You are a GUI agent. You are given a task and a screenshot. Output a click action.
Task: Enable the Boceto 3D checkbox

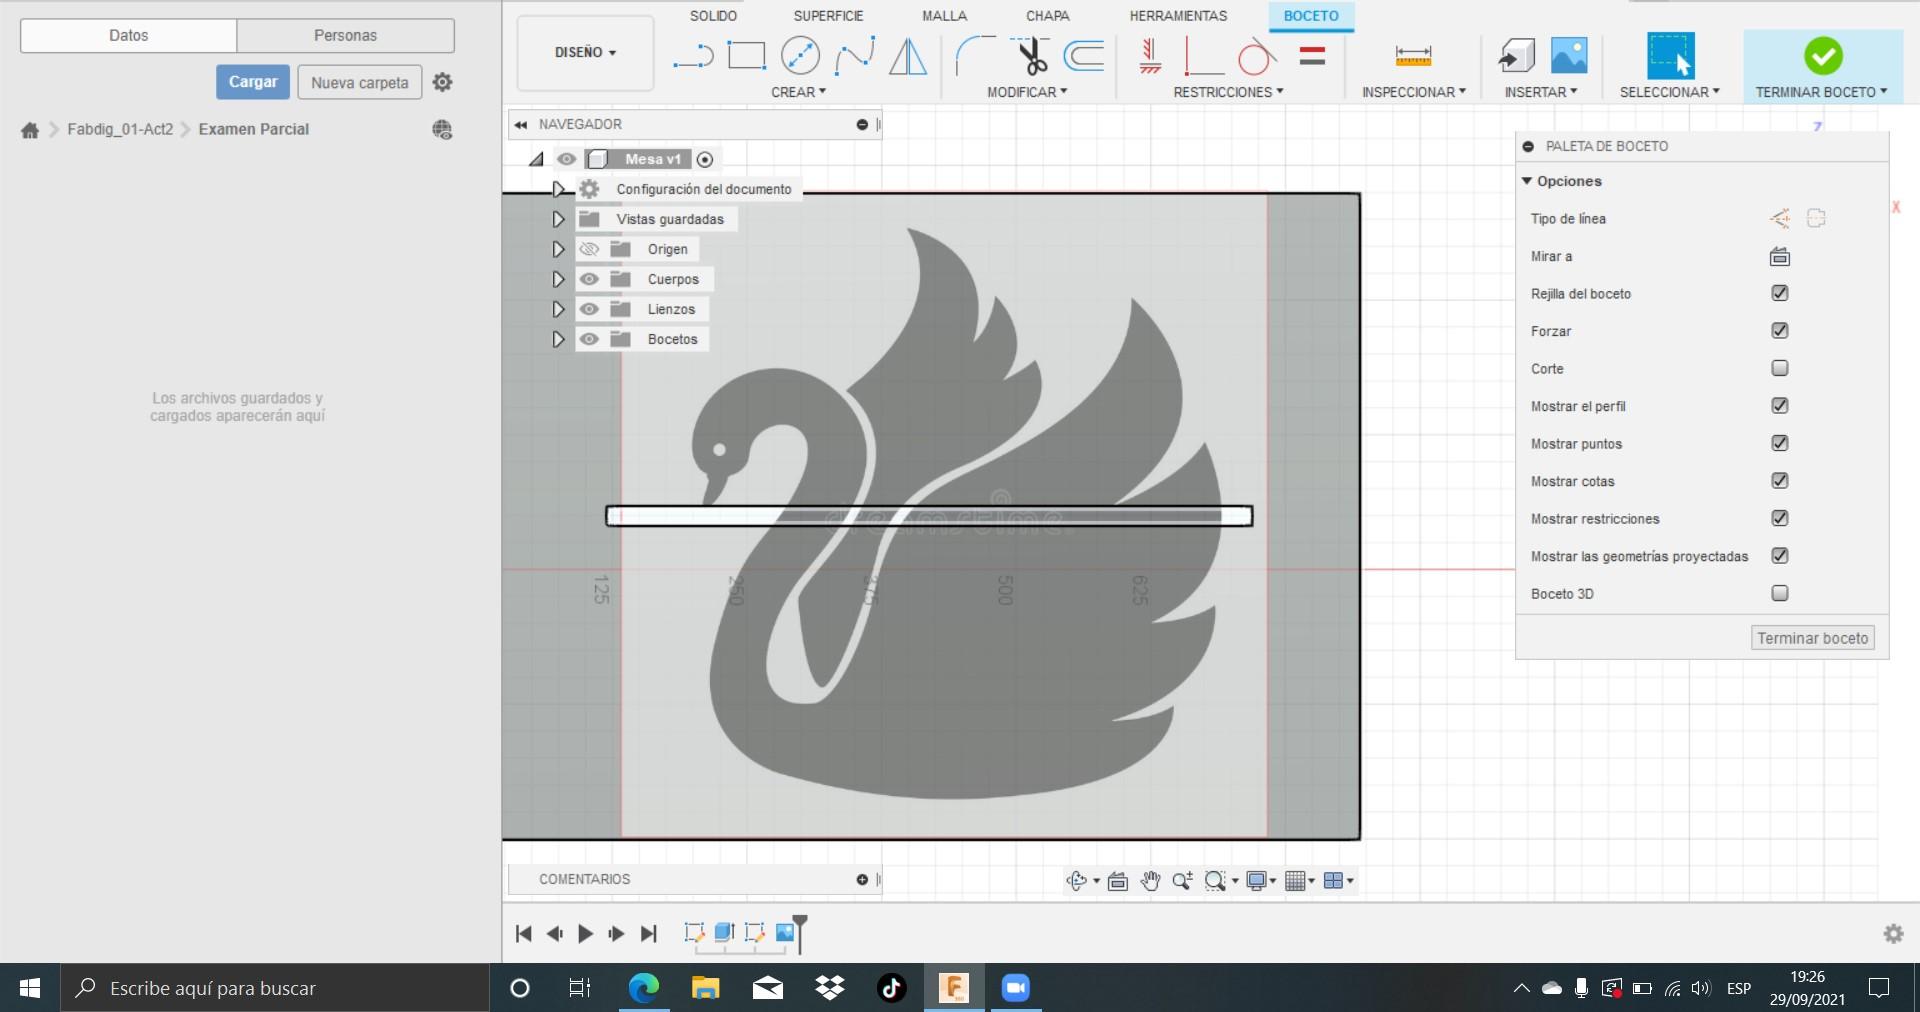(1780, 593)
